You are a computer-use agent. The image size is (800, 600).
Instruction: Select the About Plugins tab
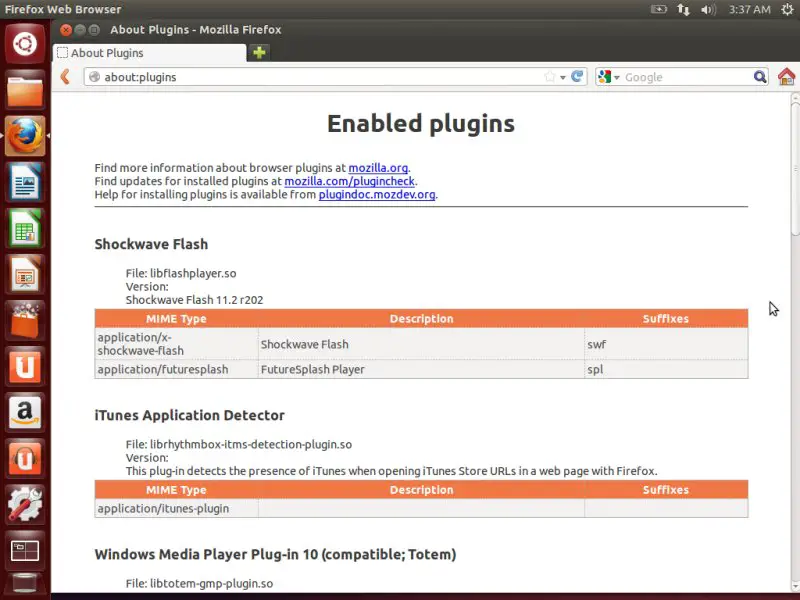tap(149, 53)
